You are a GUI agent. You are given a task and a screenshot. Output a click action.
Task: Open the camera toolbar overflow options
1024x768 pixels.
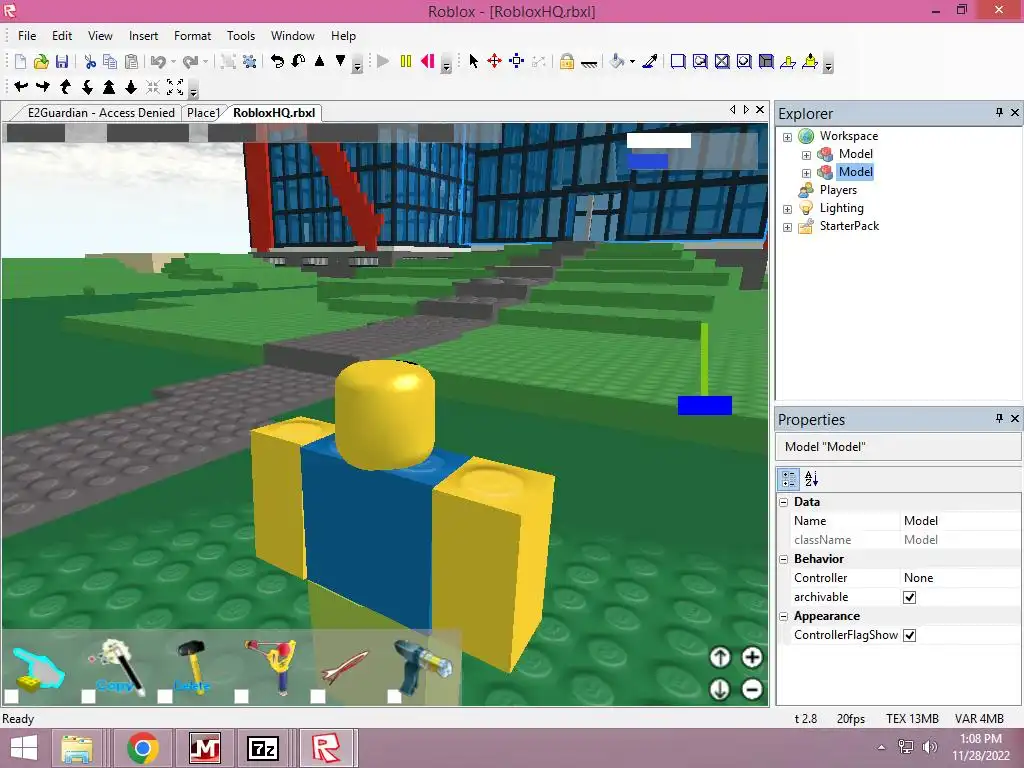[193, 91]
